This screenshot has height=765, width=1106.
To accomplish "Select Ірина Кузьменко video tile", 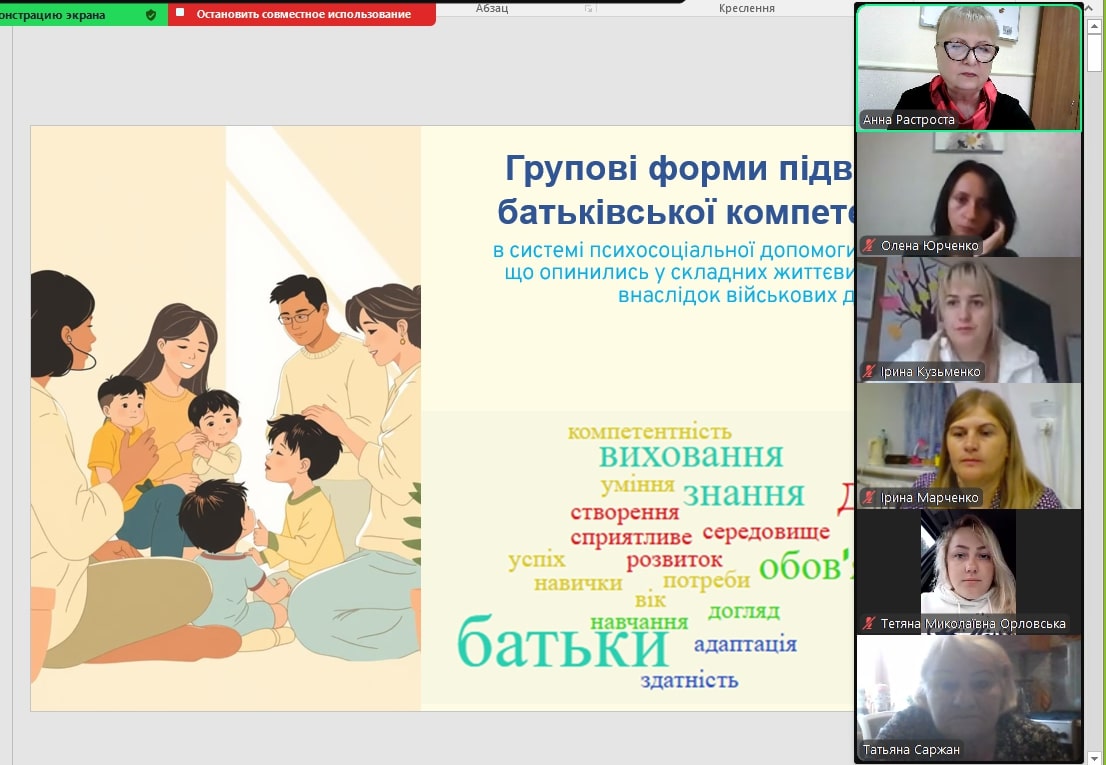I will click(x=968, y=319).
